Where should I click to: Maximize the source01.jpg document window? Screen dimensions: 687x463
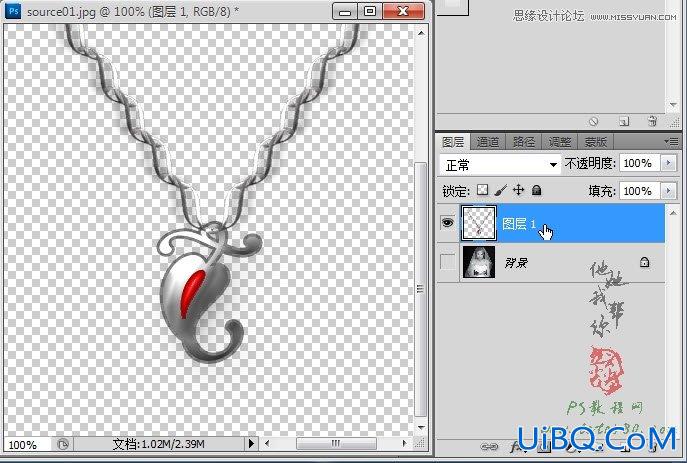(370, 11)
